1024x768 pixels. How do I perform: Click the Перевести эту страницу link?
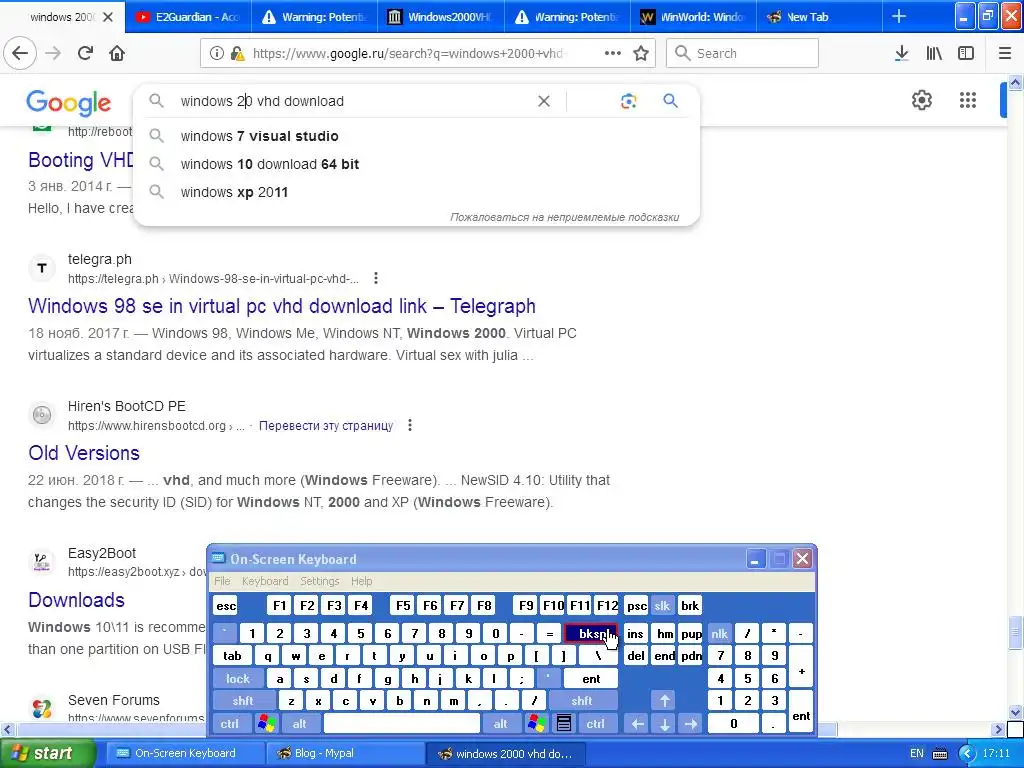click(326, 426)
